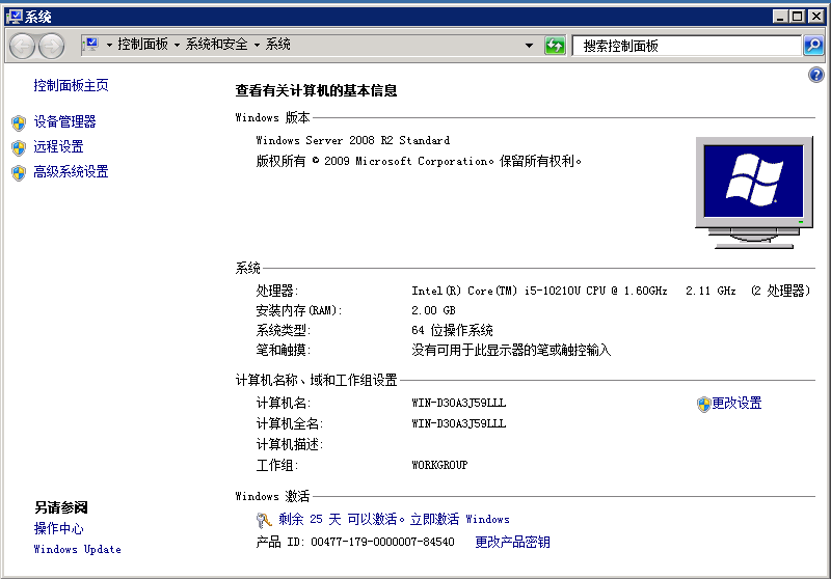Click shield icon next to 更改设置
Viewport: 832px width, 580px height.
(x=704, y=404)
